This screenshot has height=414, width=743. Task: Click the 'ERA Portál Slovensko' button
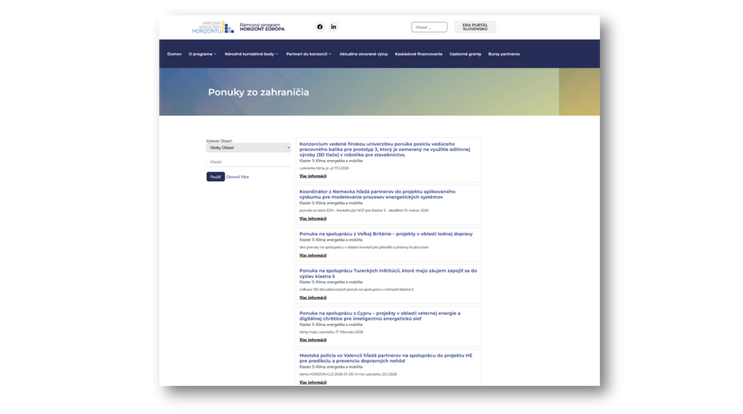coord(475,27)
